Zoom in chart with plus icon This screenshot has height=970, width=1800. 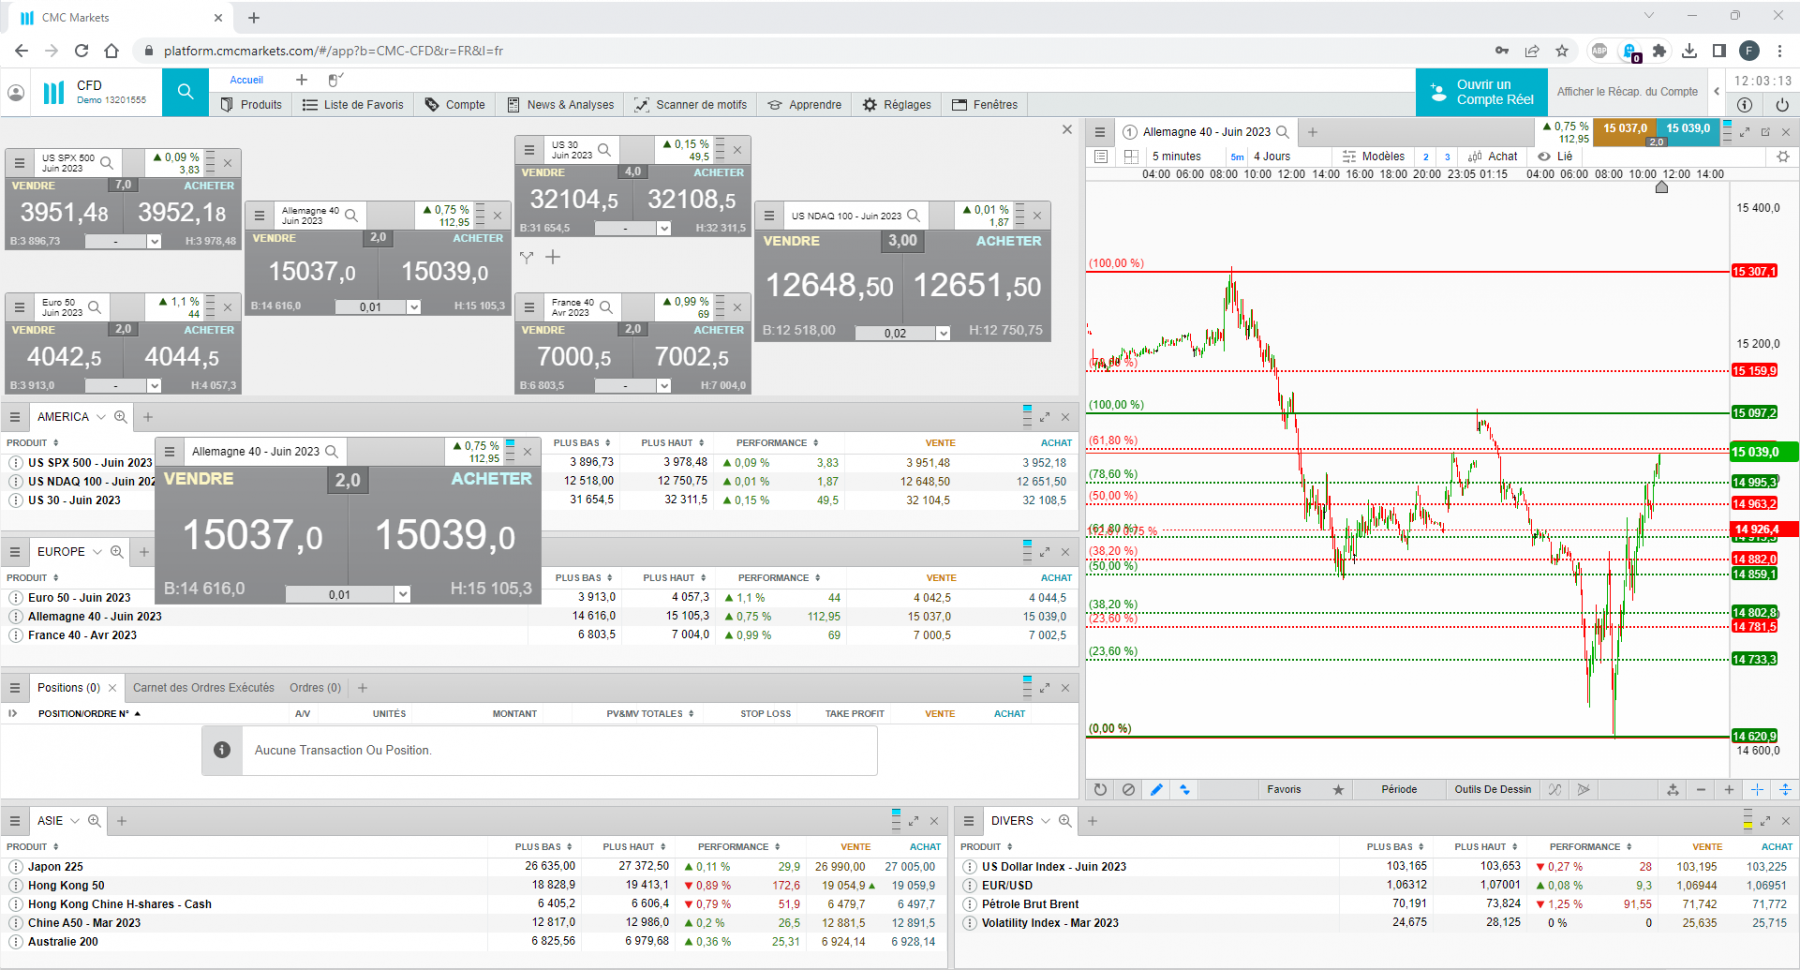(x=1729, y=789)
